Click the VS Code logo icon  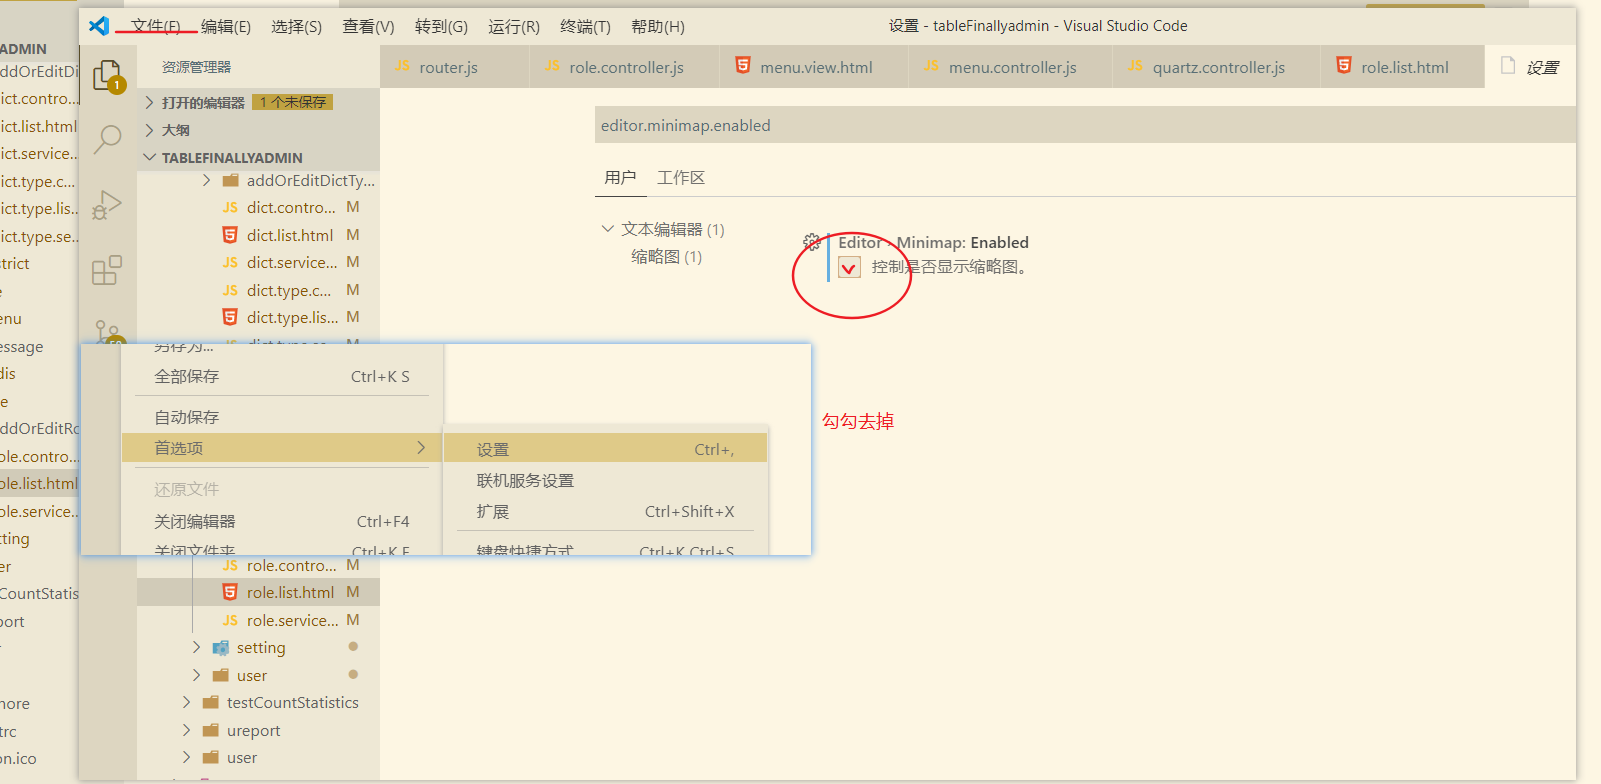point(99,26)
